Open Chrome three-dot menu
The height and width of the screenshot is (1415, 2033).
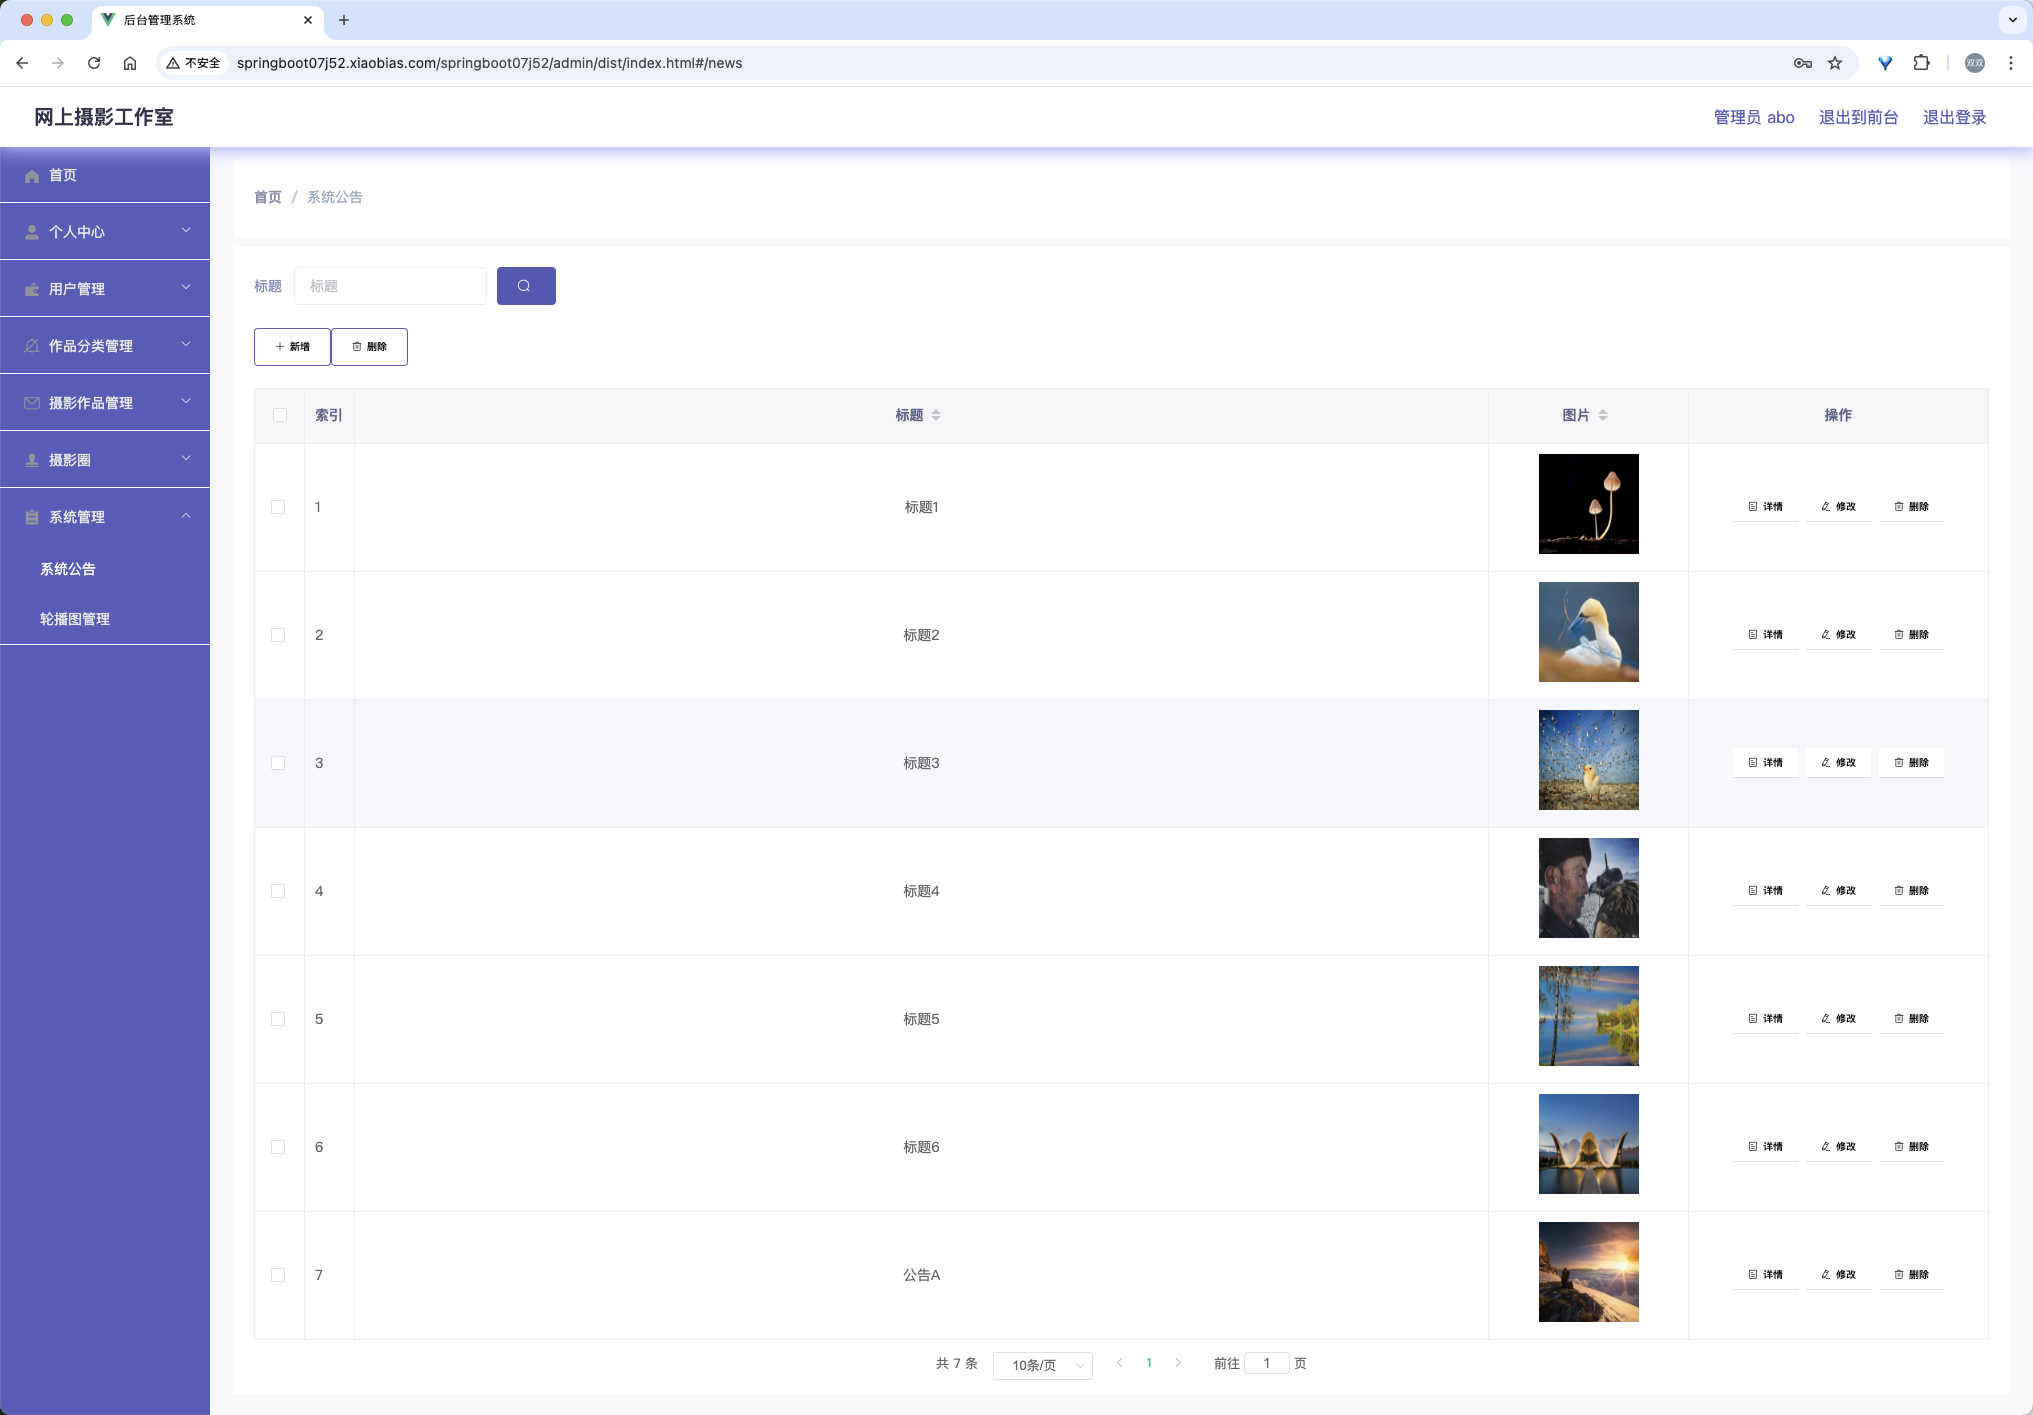2011,63
